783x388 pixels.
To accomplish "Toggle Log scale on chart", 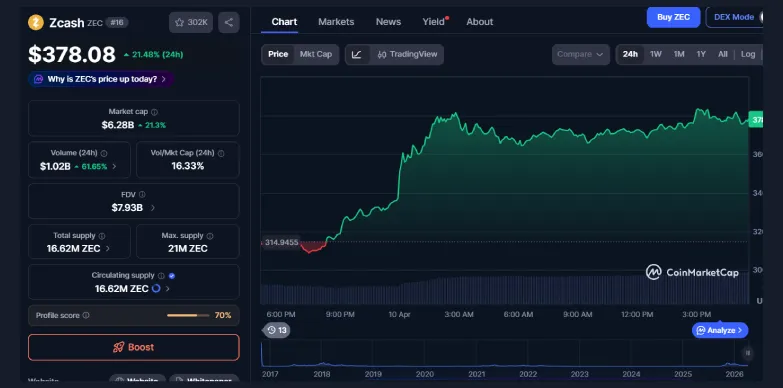I will point(748,54).
